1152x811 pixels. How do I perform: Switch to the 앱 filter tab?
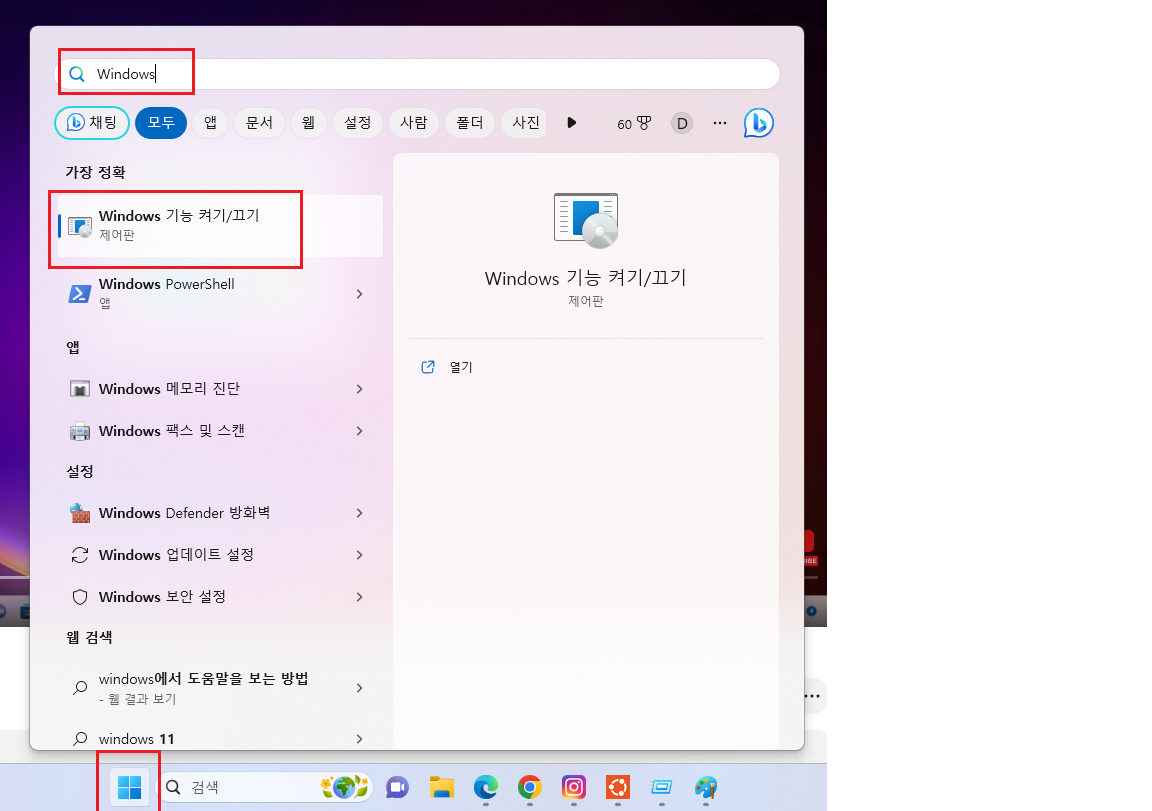click(x=210, y=123)
